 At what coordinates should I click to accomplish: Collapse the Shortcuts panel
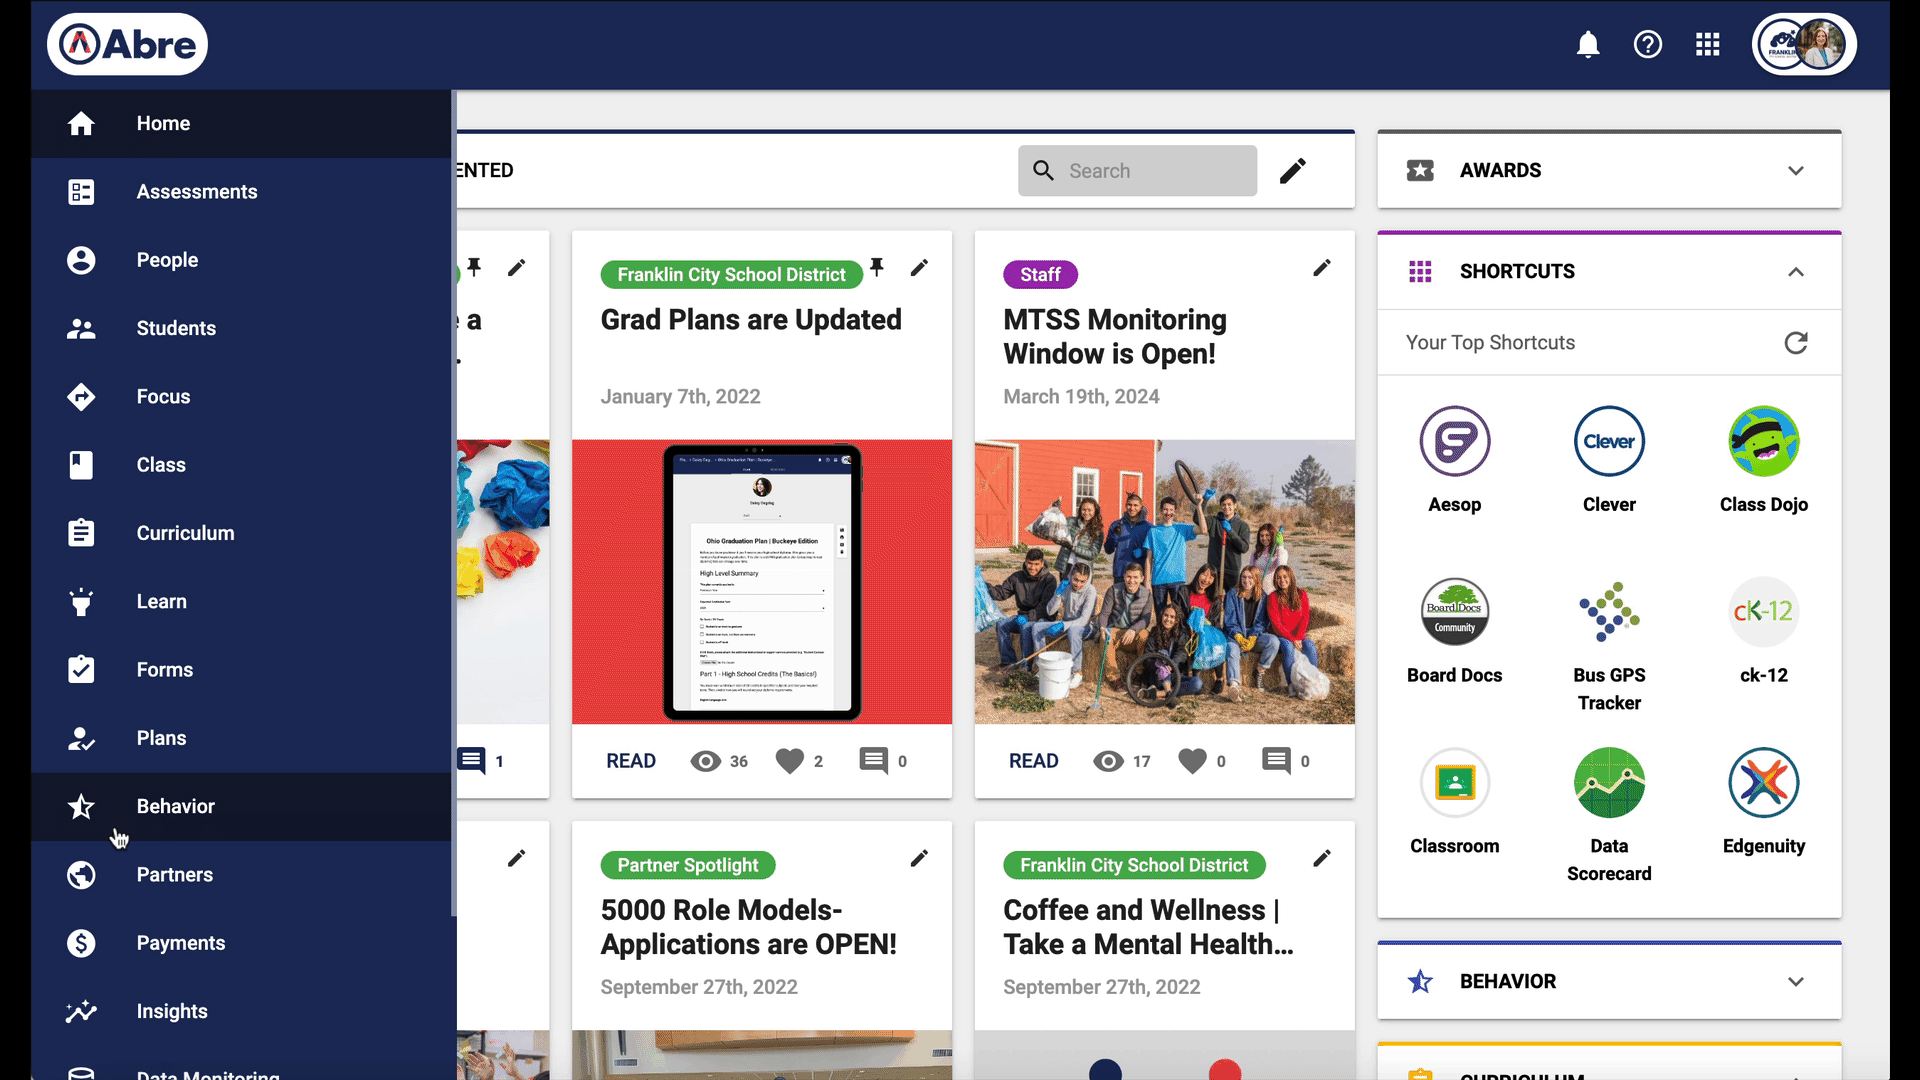(x=1796, y=272)
